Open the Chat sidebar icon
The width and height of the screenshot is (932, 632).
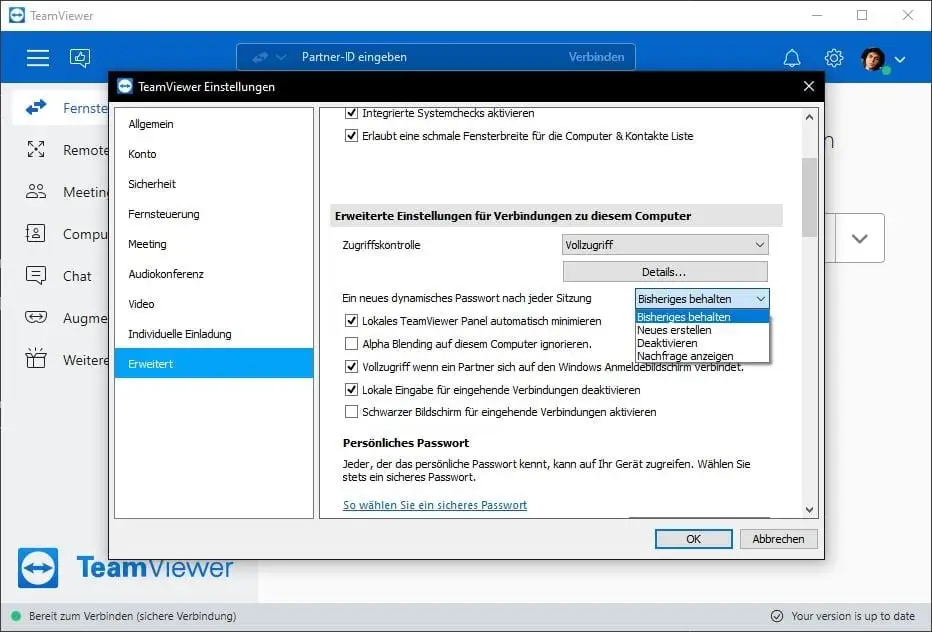click(x=36, y=275)
